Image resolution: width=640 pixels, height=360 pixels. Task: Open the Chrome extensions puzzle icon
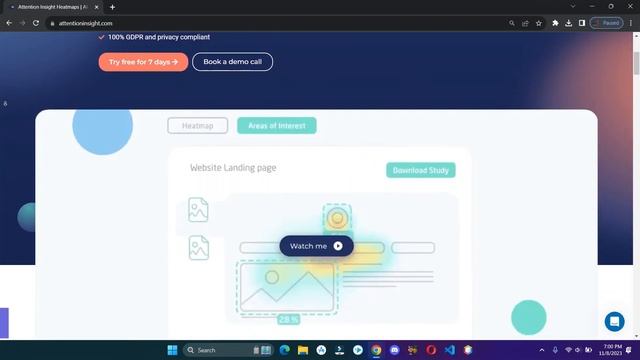(x=555, y=23)
